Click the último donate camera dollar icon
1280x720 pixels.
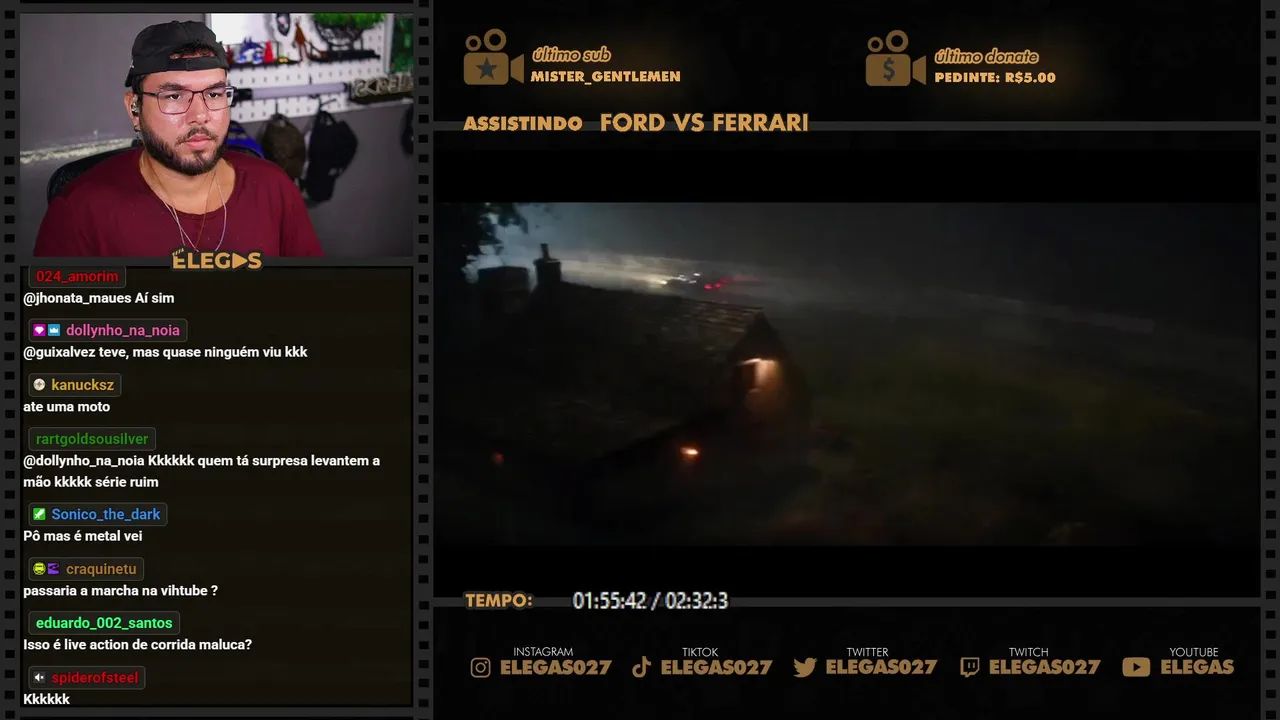(896, 59)
